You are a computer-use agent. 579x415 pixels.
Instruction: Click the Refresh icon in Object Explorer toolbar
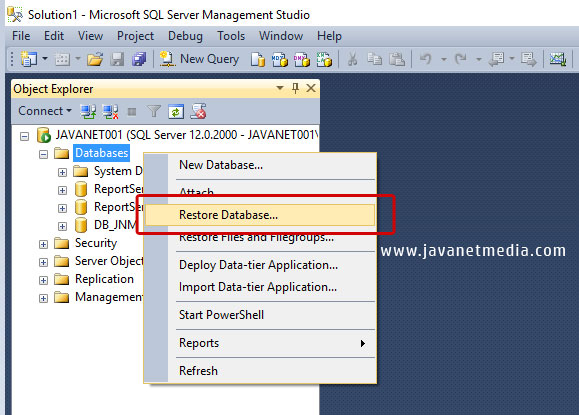[x=176, y=111]
